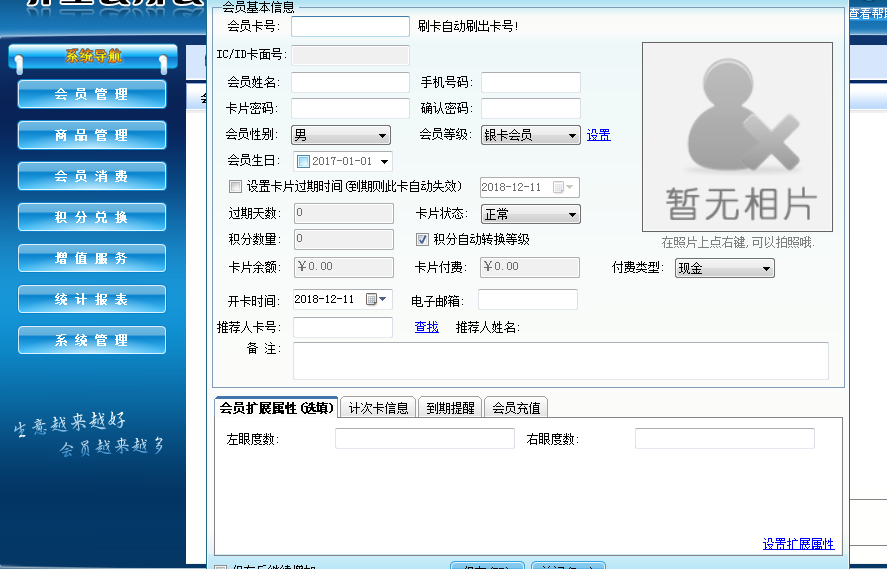The width and height of the screenshot is (887, 569).
Task: Click the 查找 link
Action: pyautogui.click(x=427, y=327)
